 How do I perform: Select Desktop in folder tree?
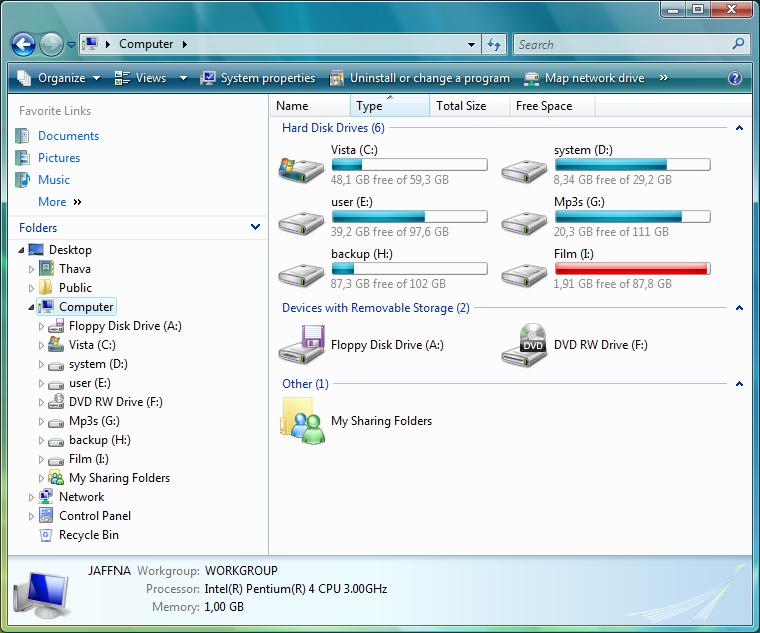click(70, 250)
